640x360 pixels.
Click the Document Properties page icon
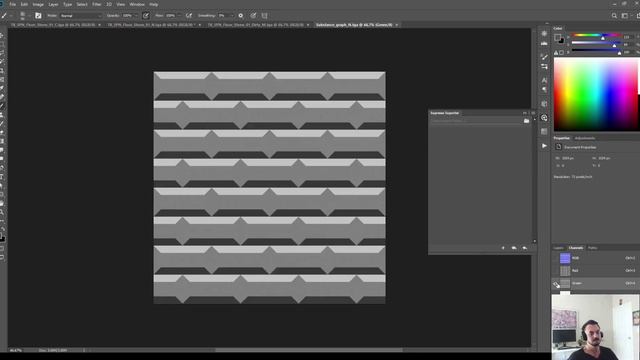coord(558,147)
